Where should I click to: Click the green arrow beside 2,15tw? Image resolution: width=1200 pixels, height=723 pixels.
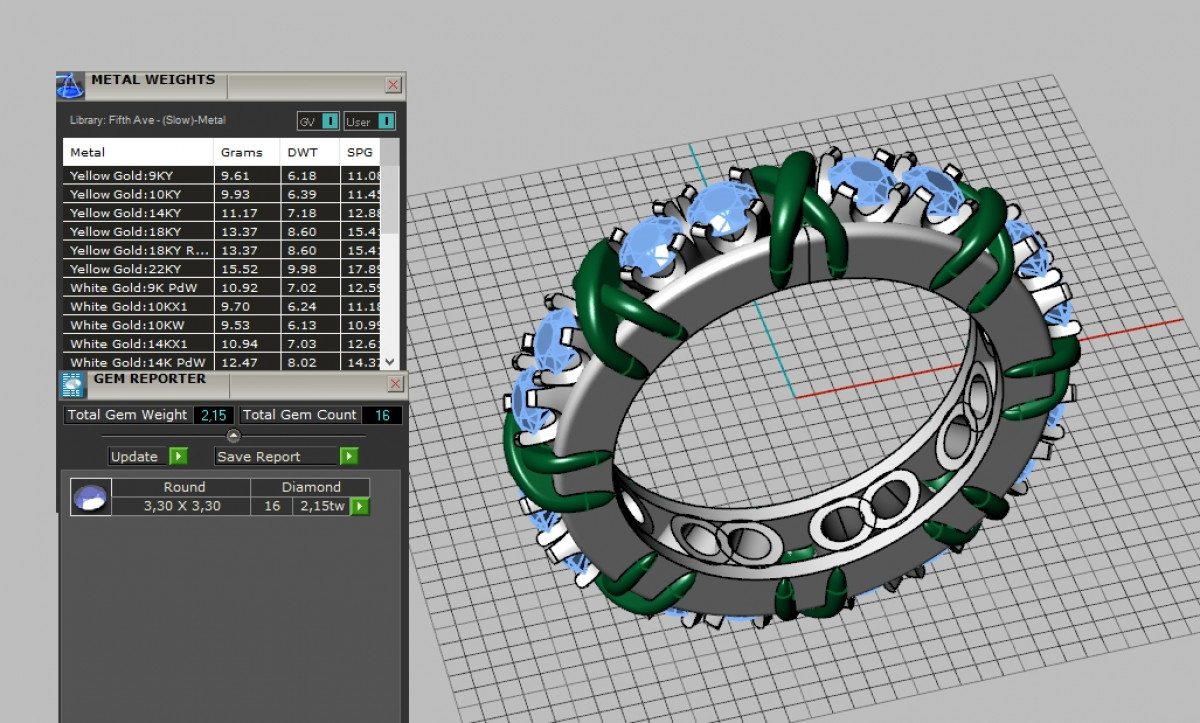(x=360, y=507)
